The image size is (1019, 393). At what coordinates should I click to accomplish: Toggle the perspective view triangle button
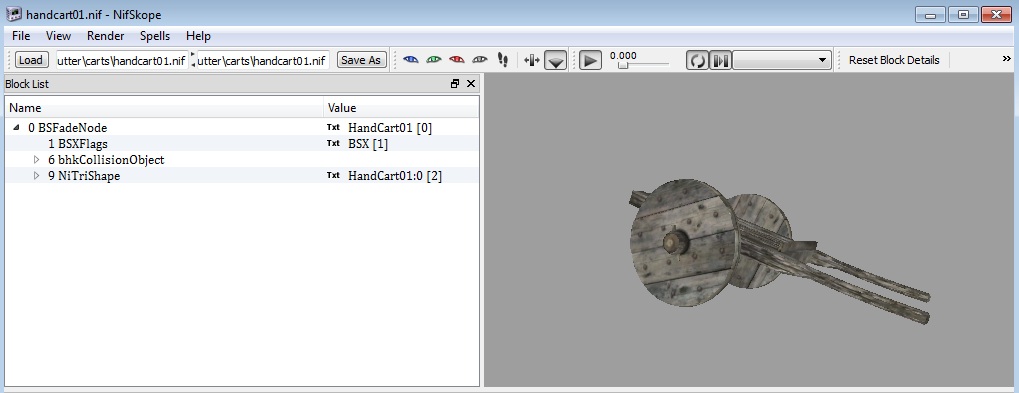556,60
